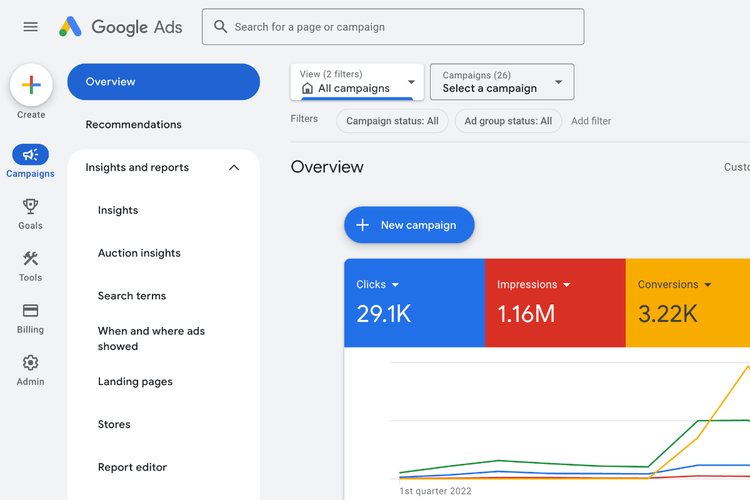Open Campaigns megaphone icon in sidebar
This screenshot has height=500, width=750.
click(30, 155)
